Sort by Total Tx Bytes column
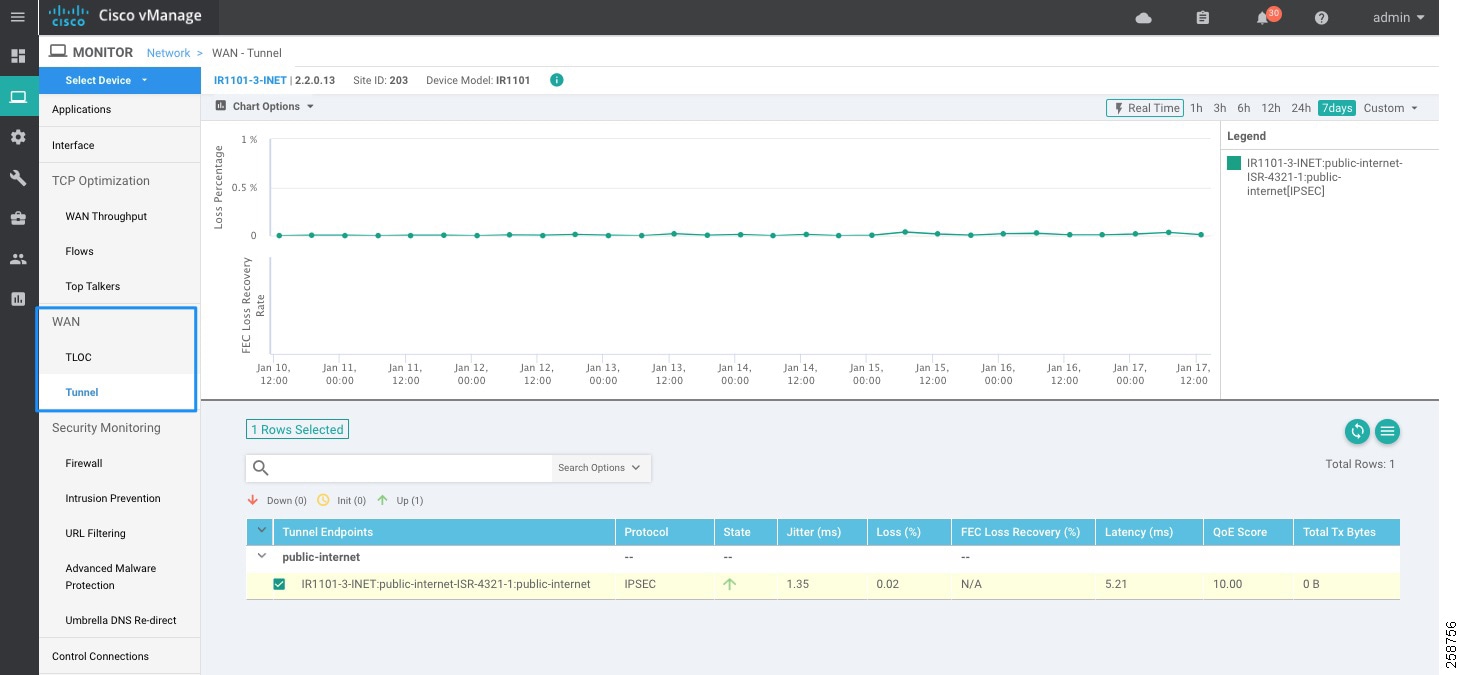This screenshot has width=1464, height=675. pos(1346,532)
